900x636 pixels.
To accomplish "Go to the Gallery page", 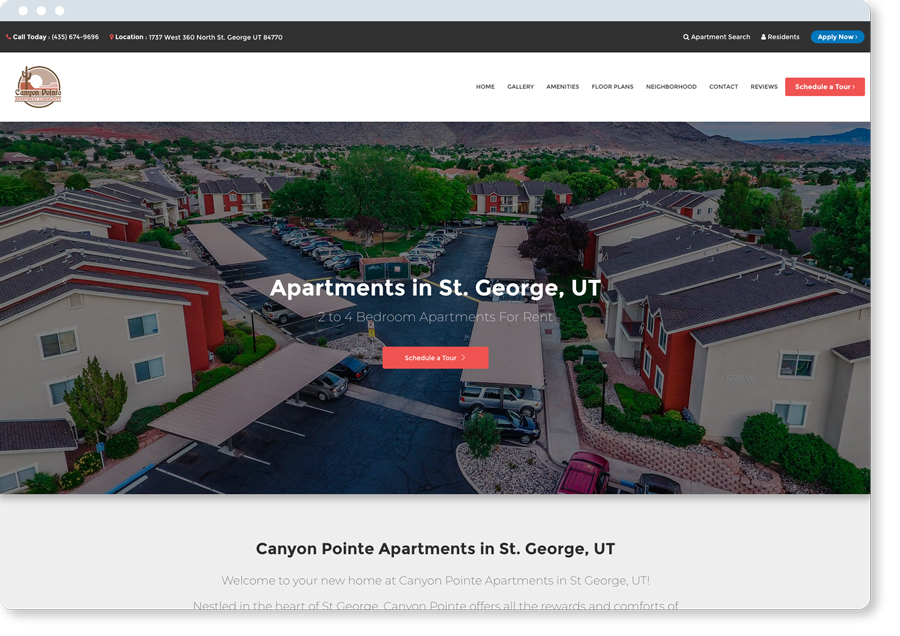I will tap(521, 87).
